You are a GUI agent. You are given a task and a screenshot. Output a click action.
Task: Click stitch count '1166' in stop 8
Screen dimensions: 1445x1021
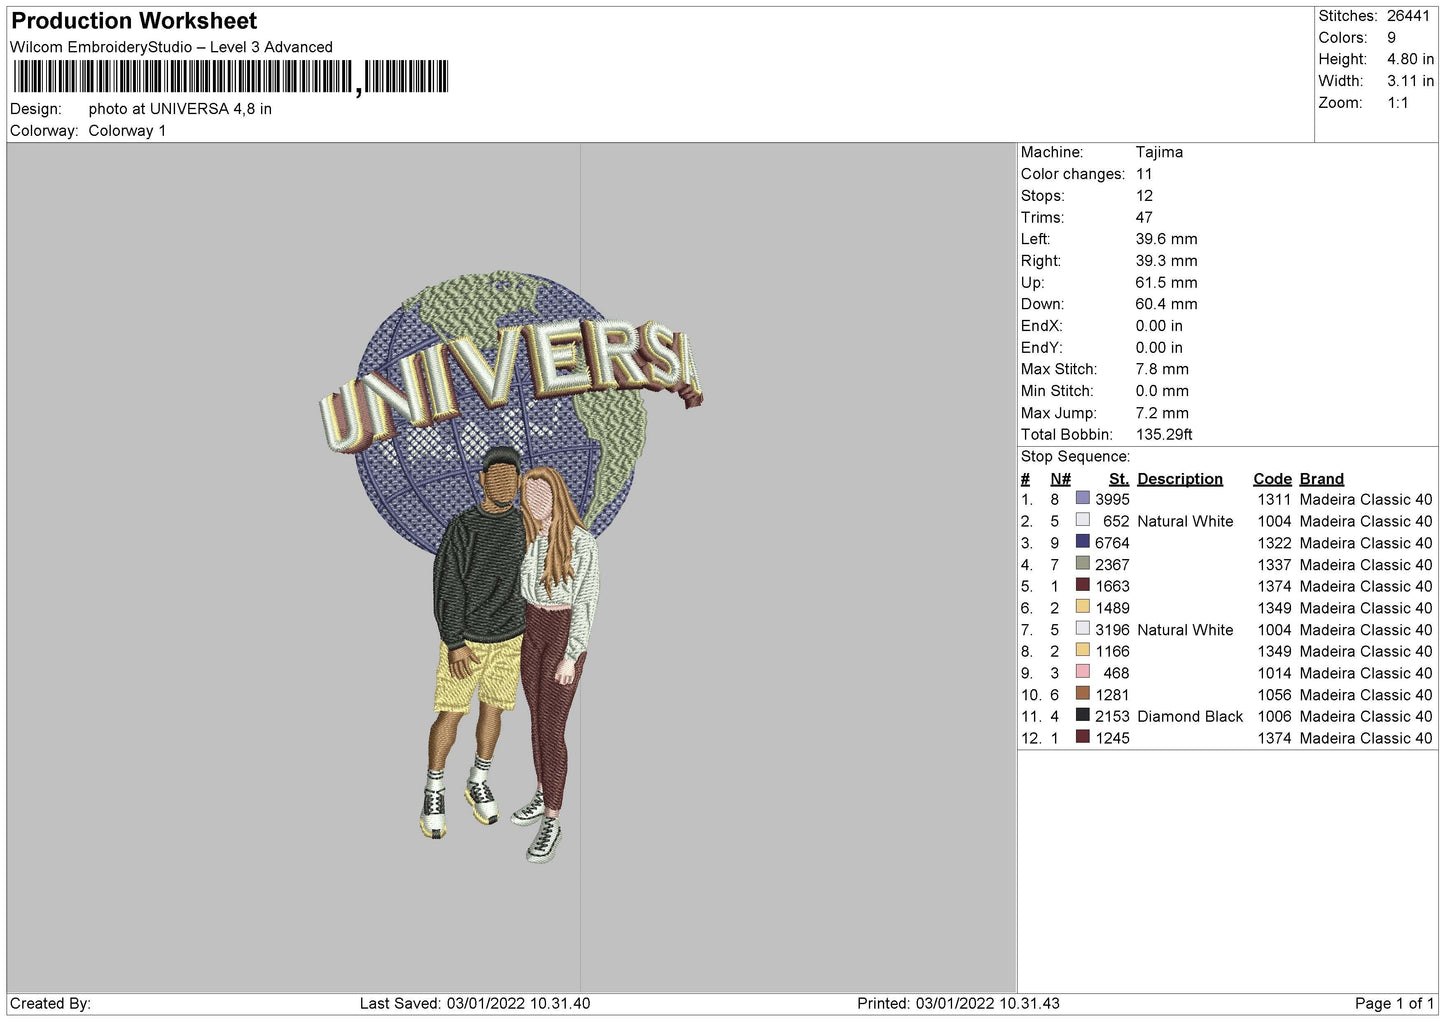(x=1112, y=651)
